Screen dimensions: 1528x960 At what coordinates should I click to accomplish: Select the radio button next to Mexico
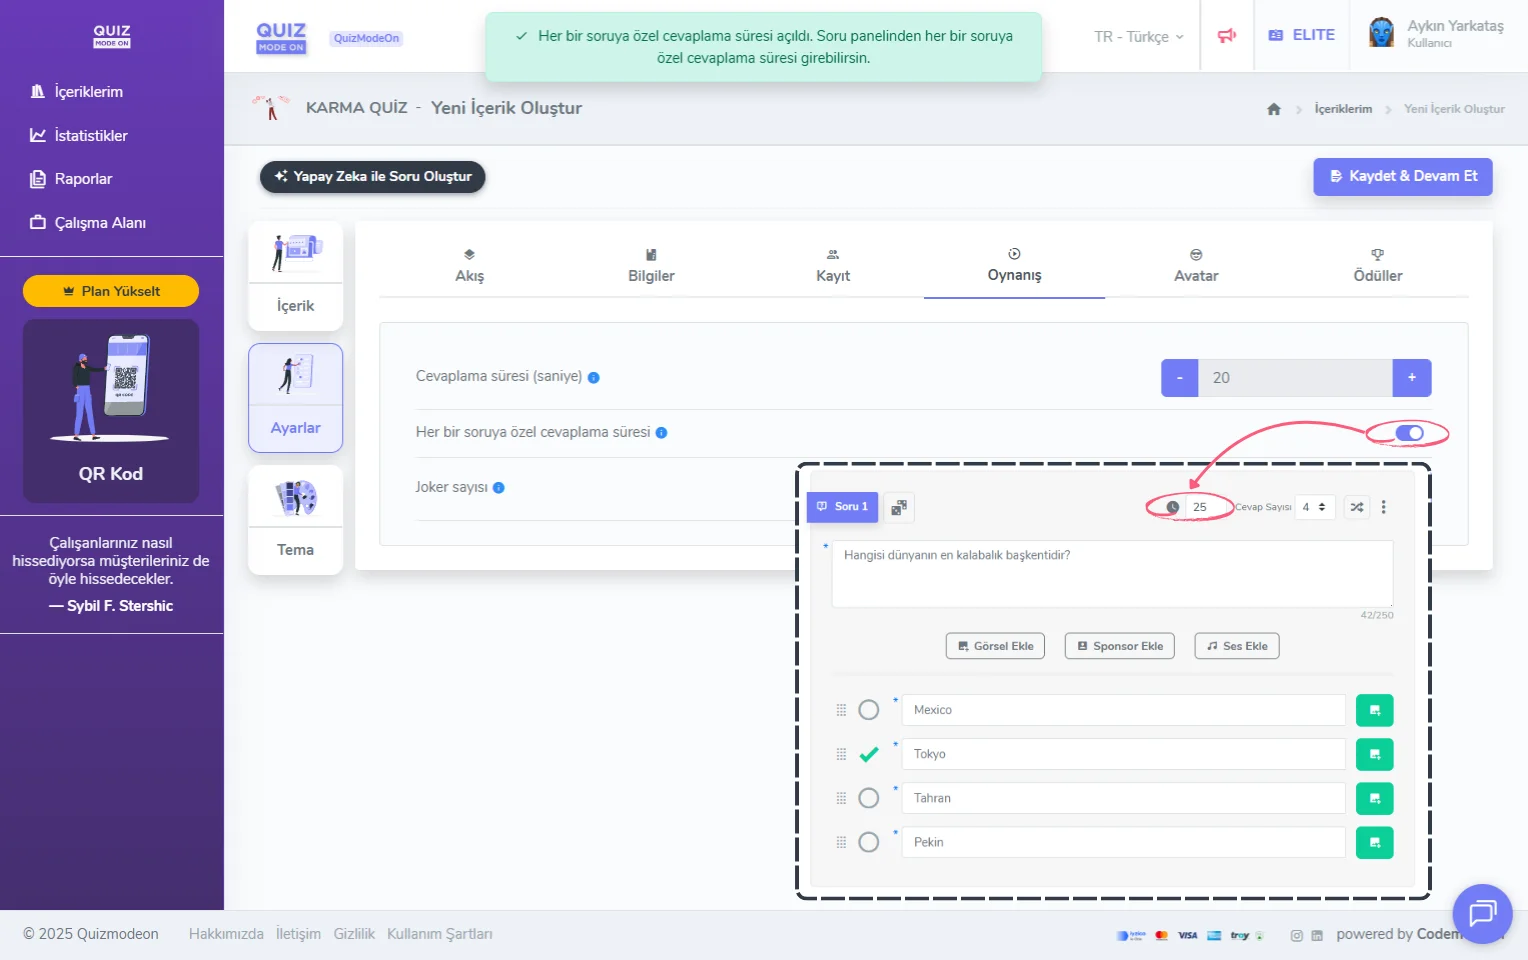[869, 710]
